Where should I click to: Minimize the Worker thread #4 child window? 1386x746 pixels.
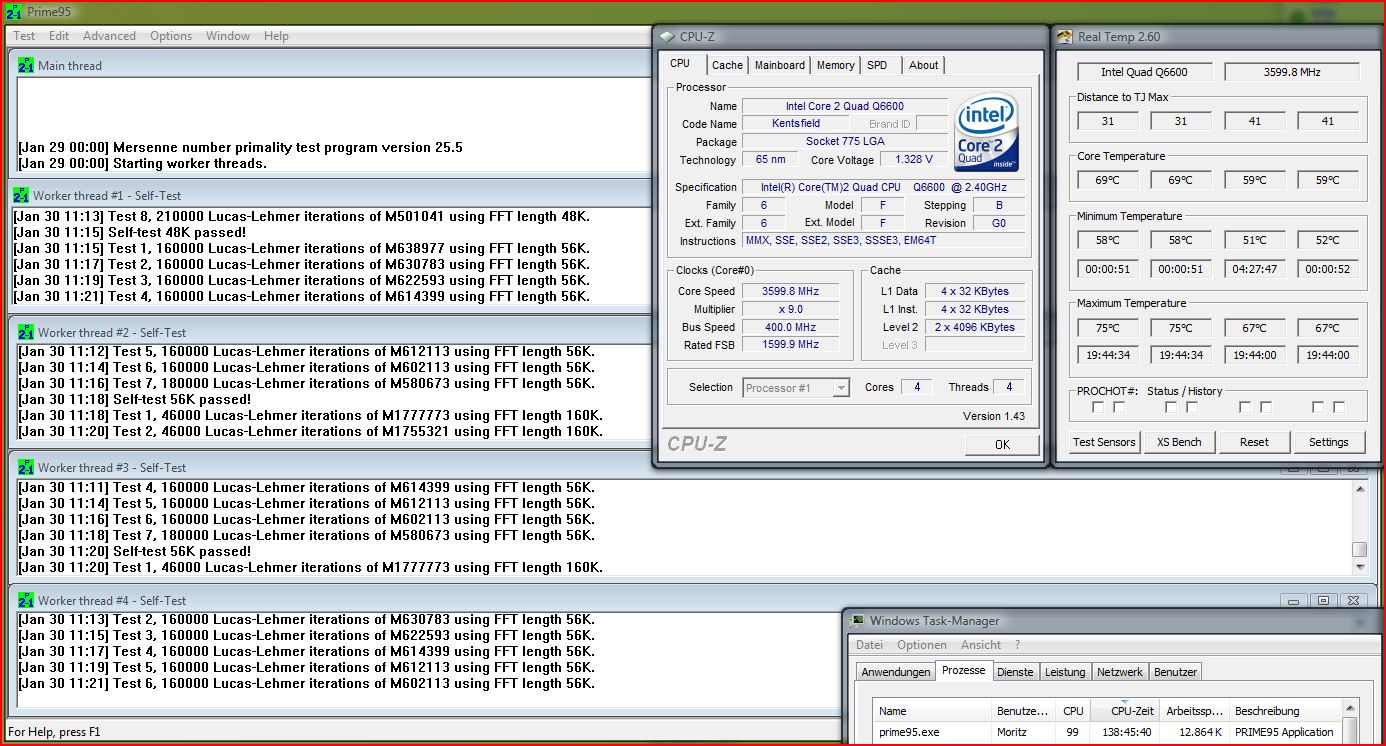1293,600
